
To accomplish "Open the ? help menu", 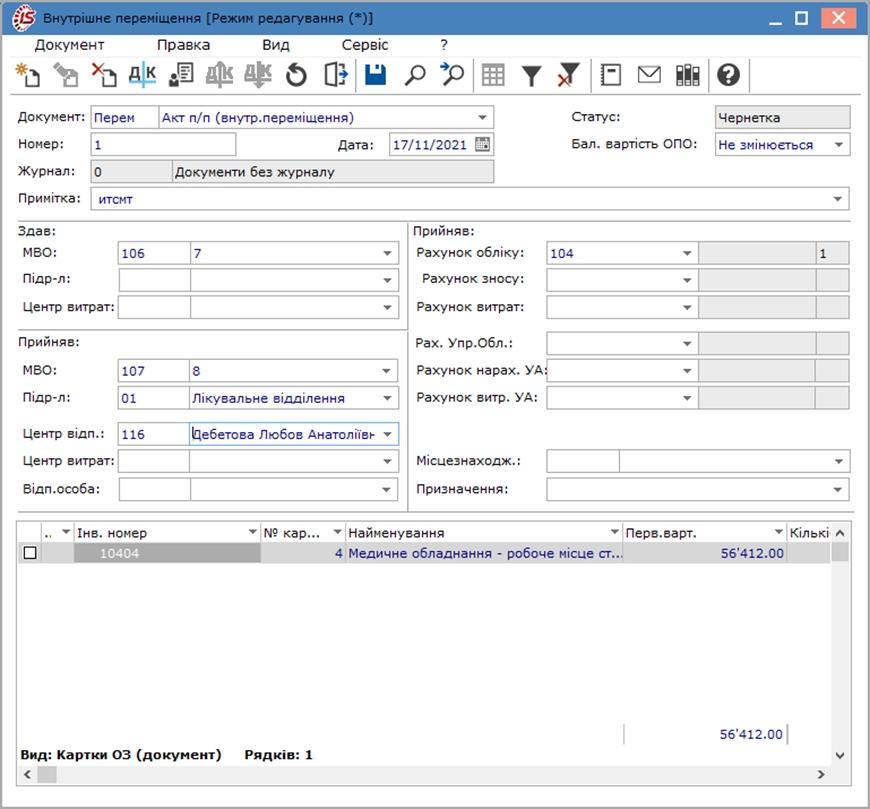I will [x=444, y=45].
